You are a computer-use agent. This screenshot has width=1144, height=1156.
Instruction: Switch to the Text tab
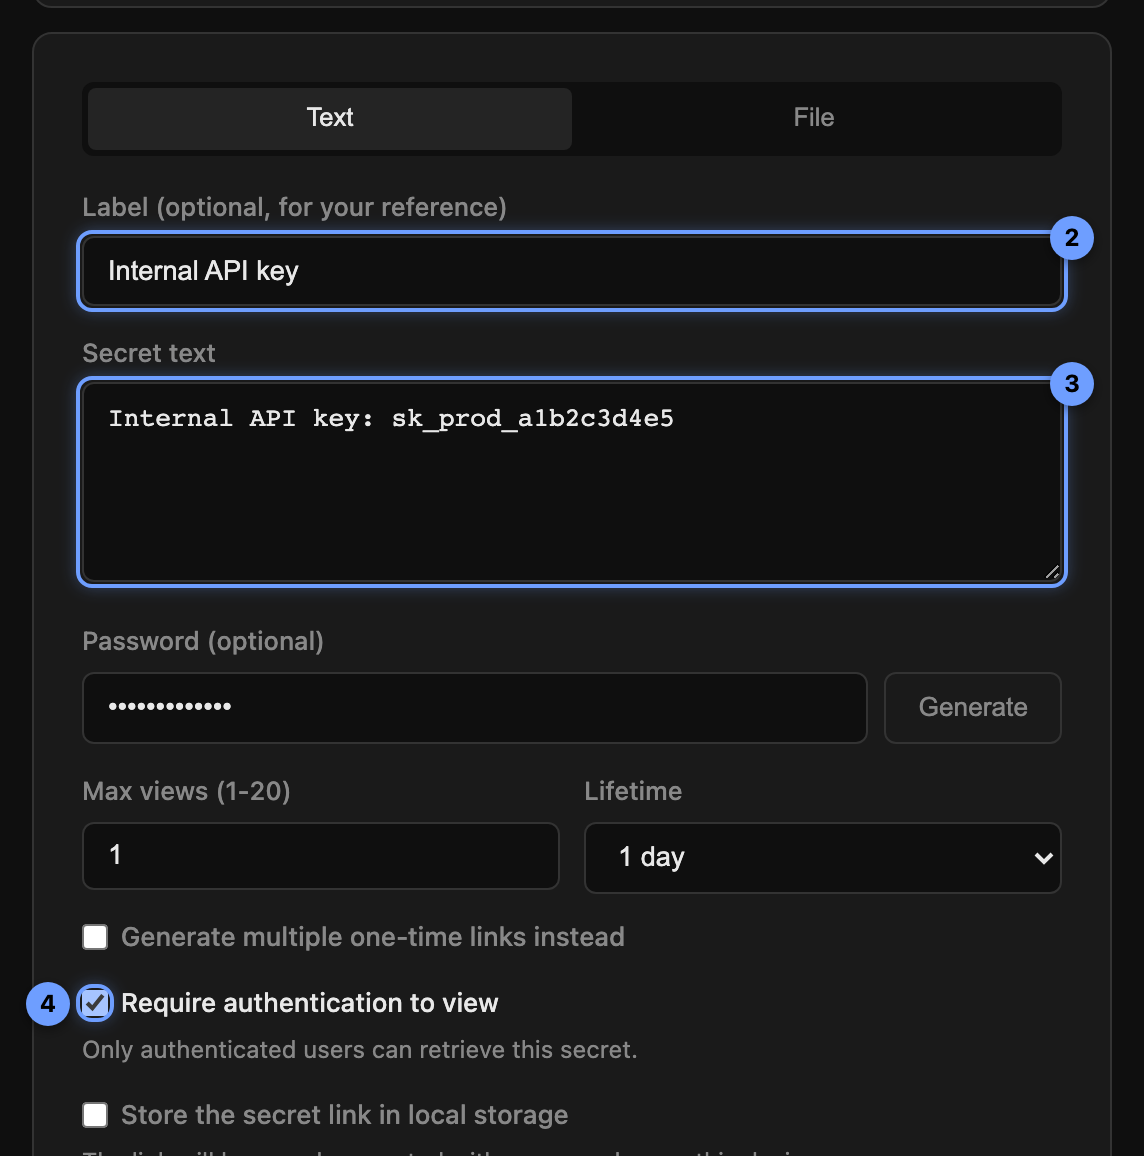(x=329, y=118)
